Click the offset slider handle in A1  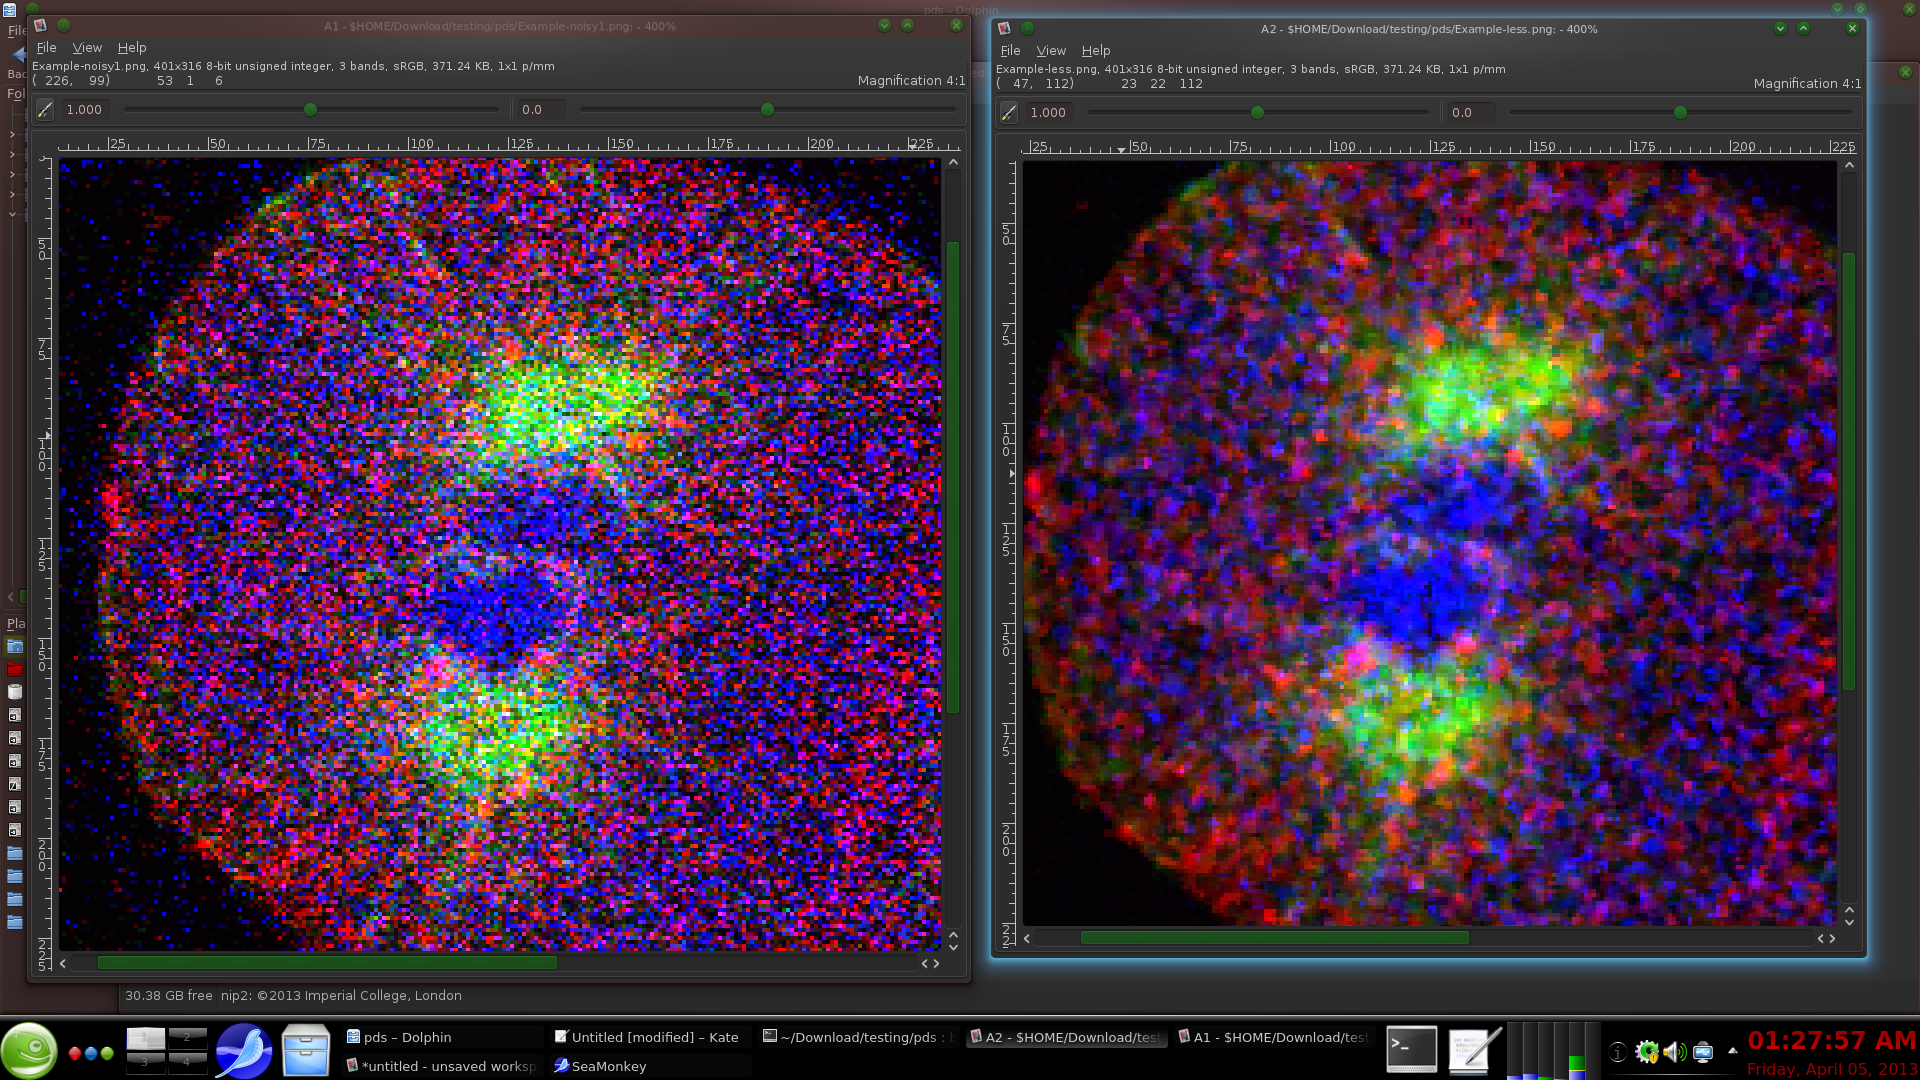[767, 109]
